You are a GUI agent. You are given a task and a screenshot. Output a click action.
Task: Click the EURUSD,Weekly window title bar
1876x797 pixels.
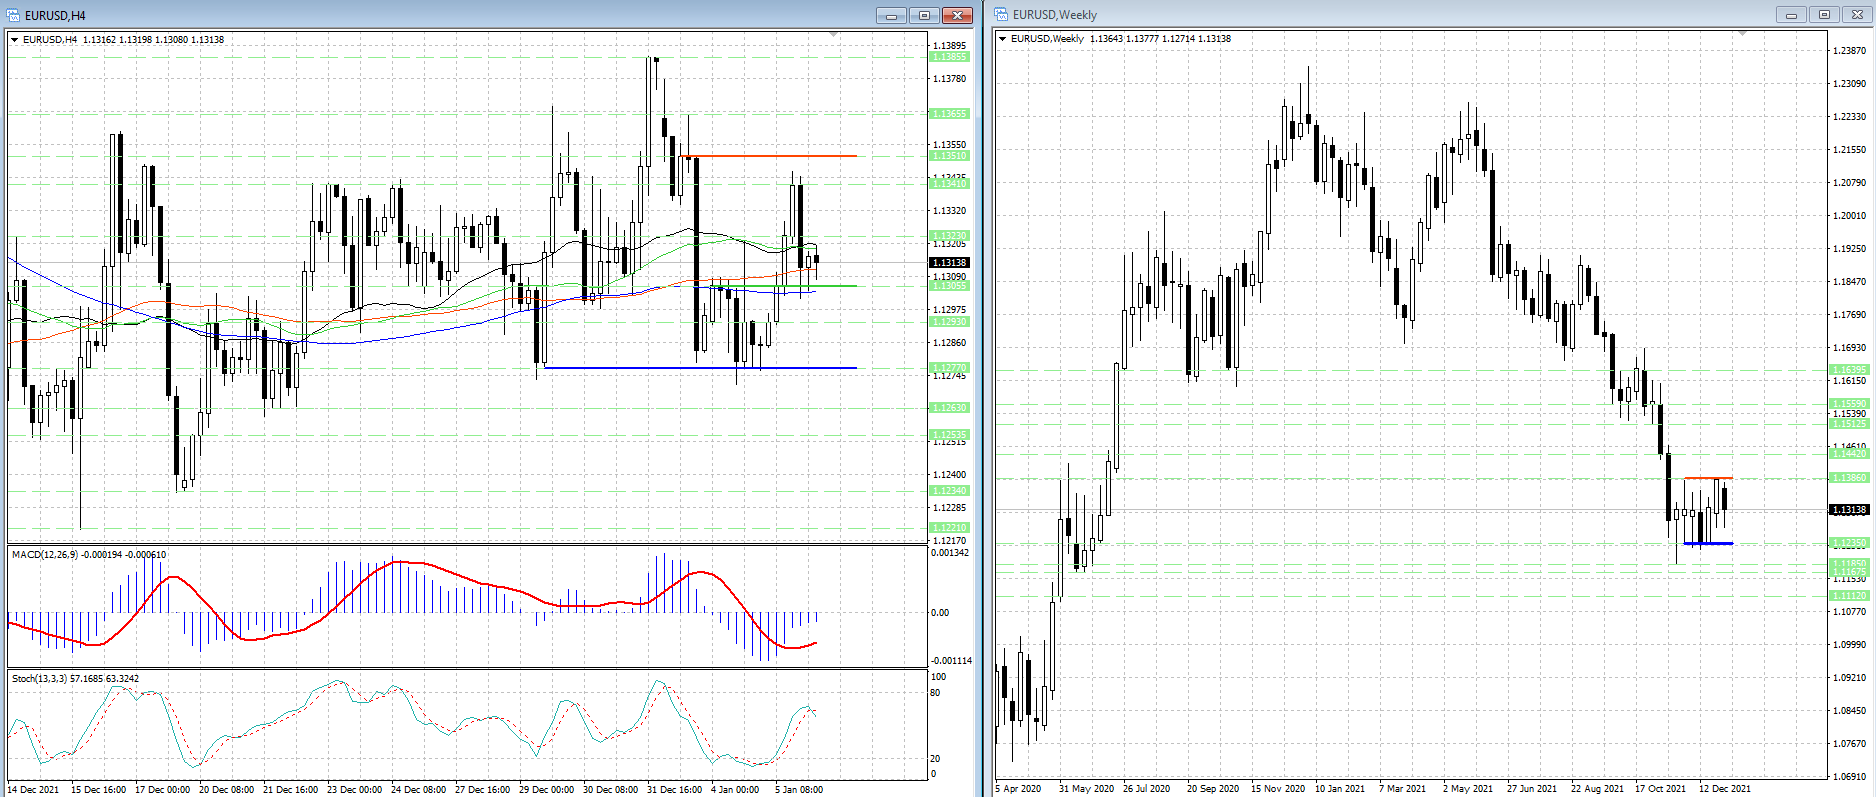point(1400,15)
